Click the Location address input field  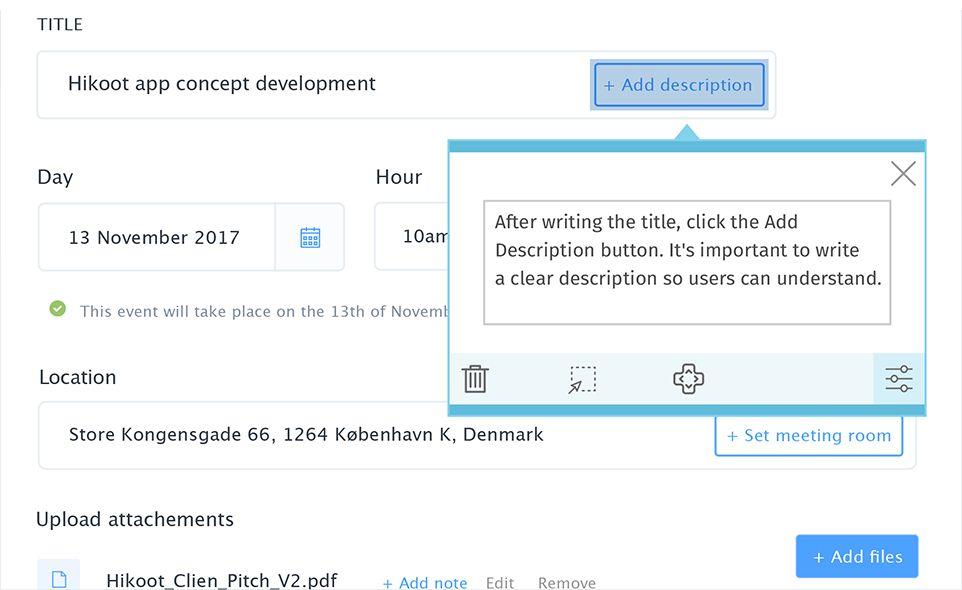click(x=370, y=435)
